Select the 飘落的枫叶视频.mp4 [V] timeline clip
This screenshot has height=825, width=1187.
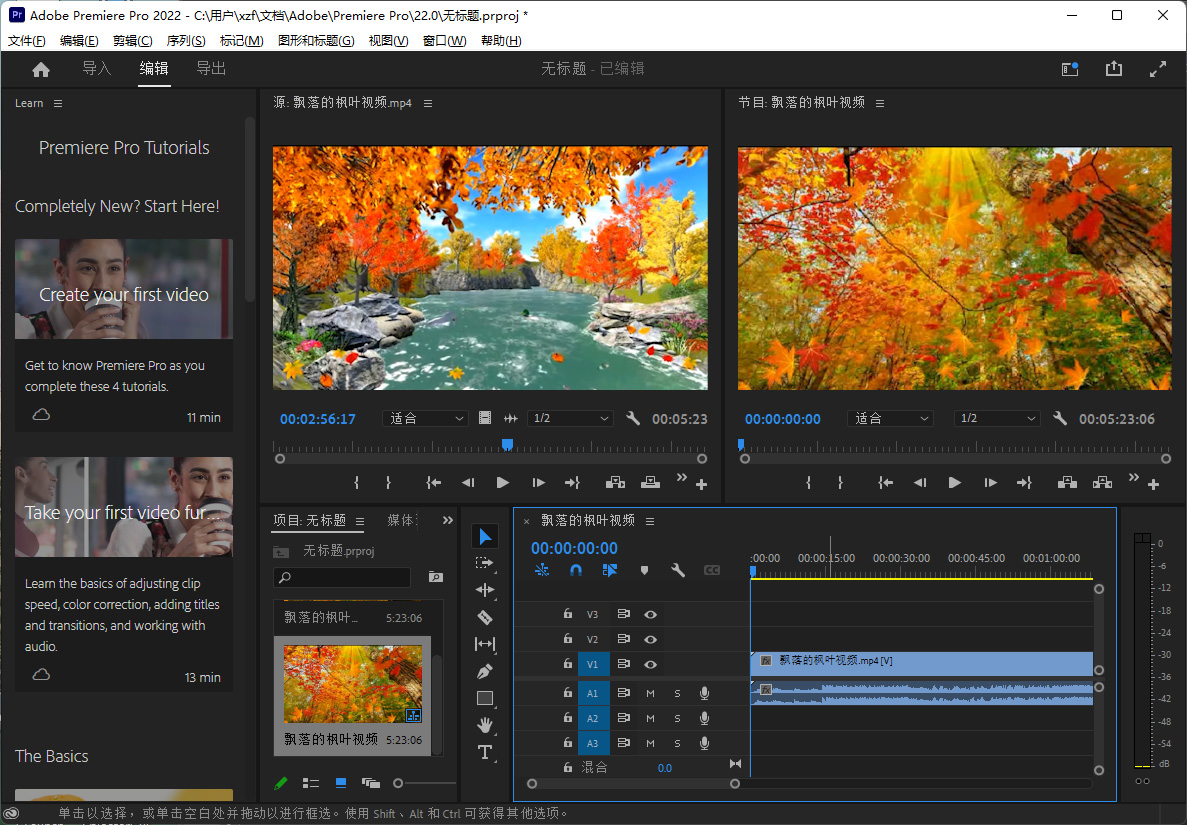(x=921, y=664)
